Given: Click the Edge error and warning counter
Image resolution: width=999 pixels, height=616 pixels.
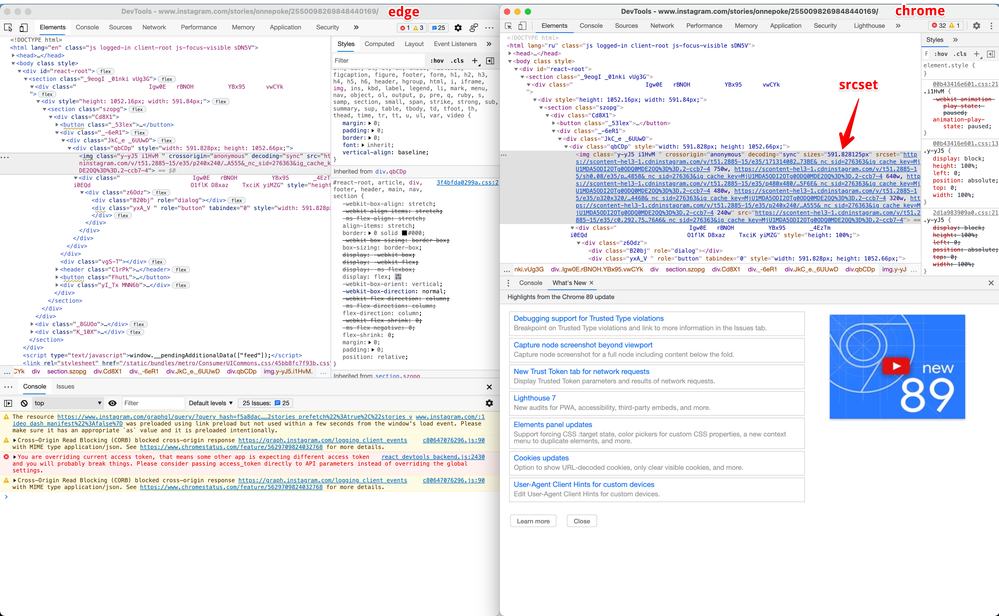Looking at the screenshot, I should click(412, 27).
